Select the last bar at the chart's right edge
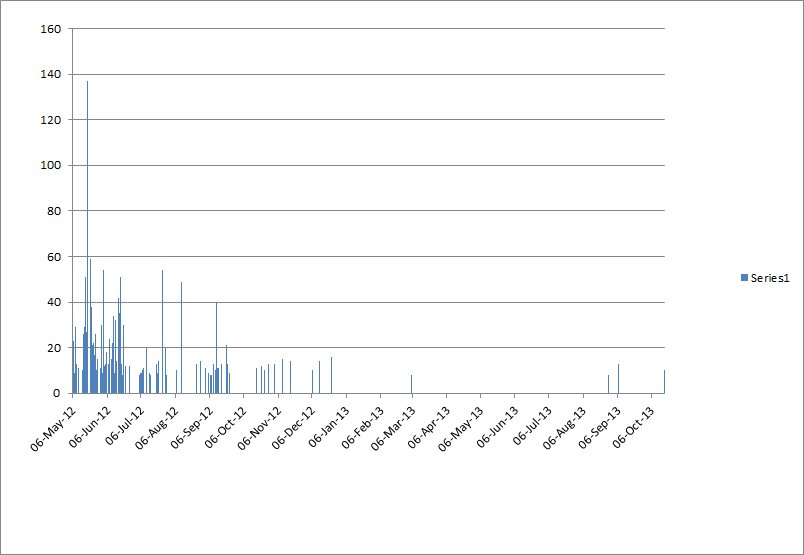 point(664,382)
